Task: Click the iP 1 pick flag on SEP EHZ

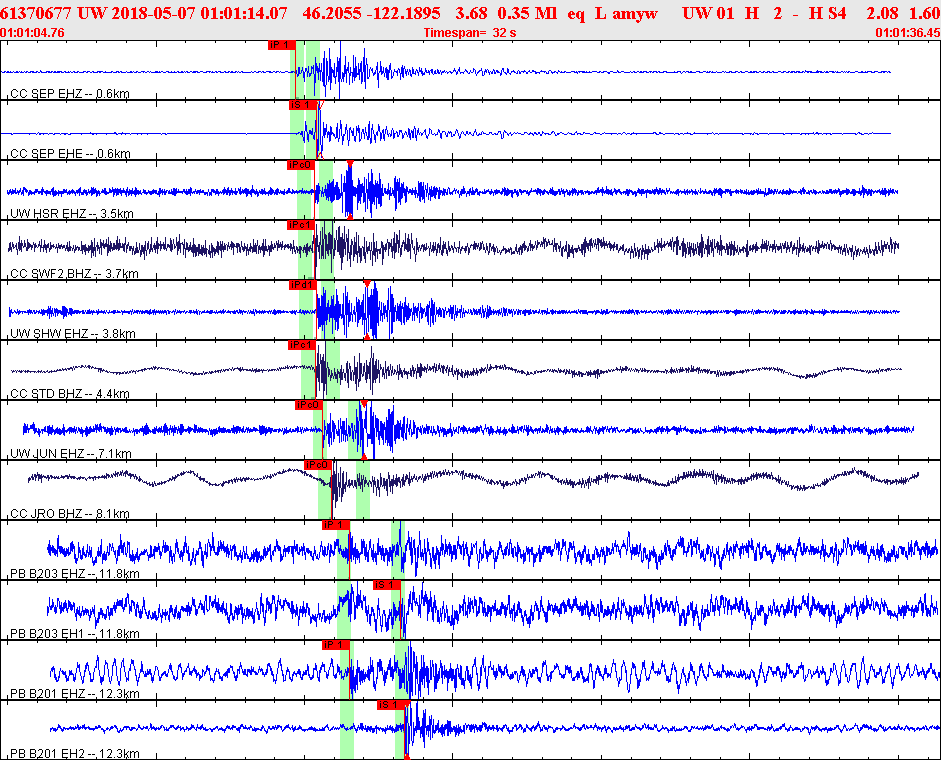Action: pyautogui.click(x=281, y=45)
